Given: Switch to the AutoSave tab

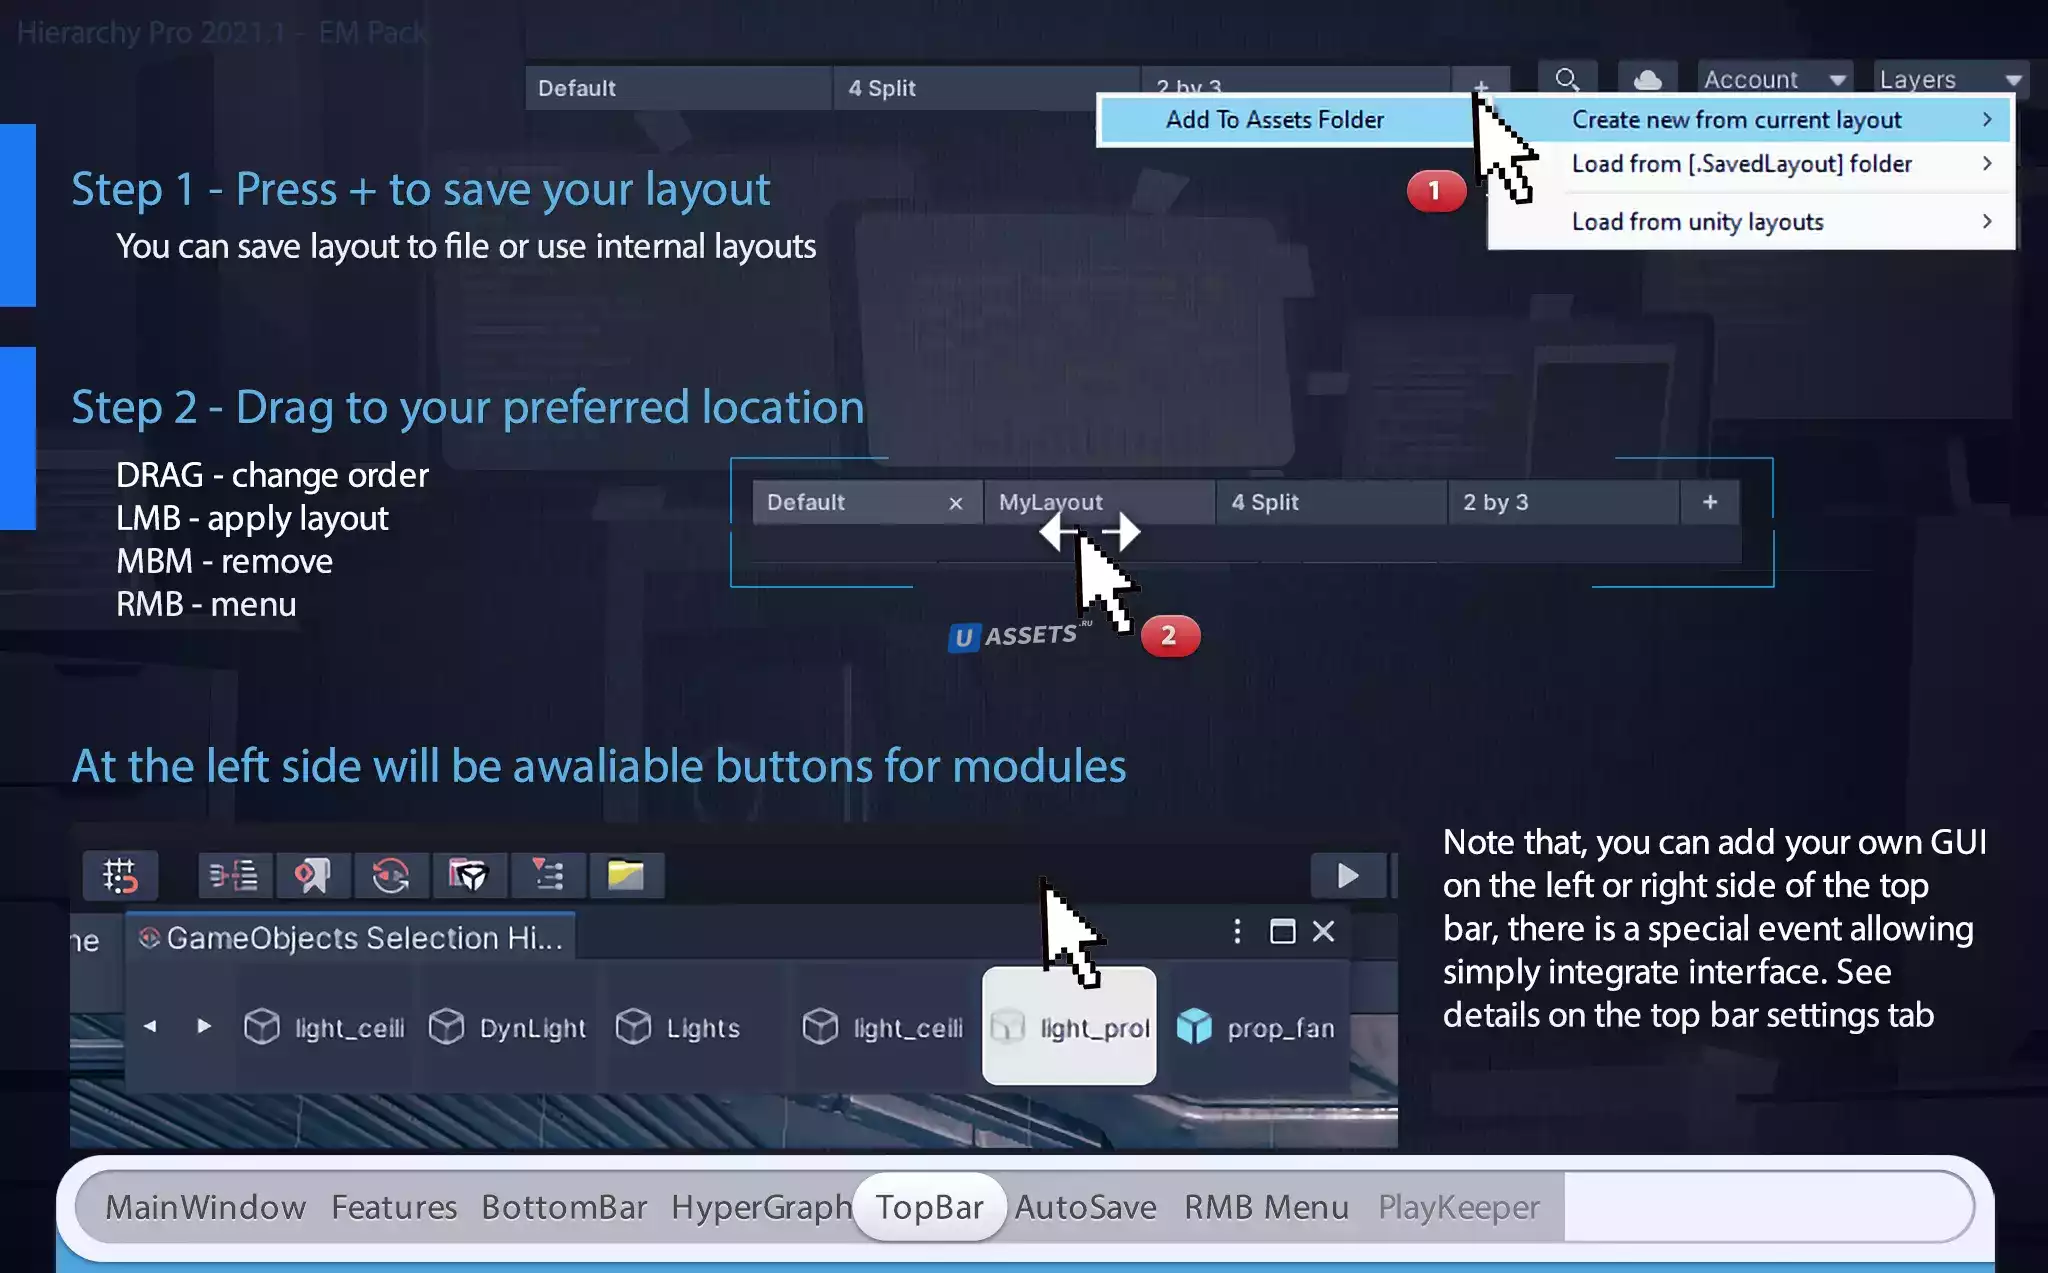Looking at the screenshot, I should tap(1085, 1207).
